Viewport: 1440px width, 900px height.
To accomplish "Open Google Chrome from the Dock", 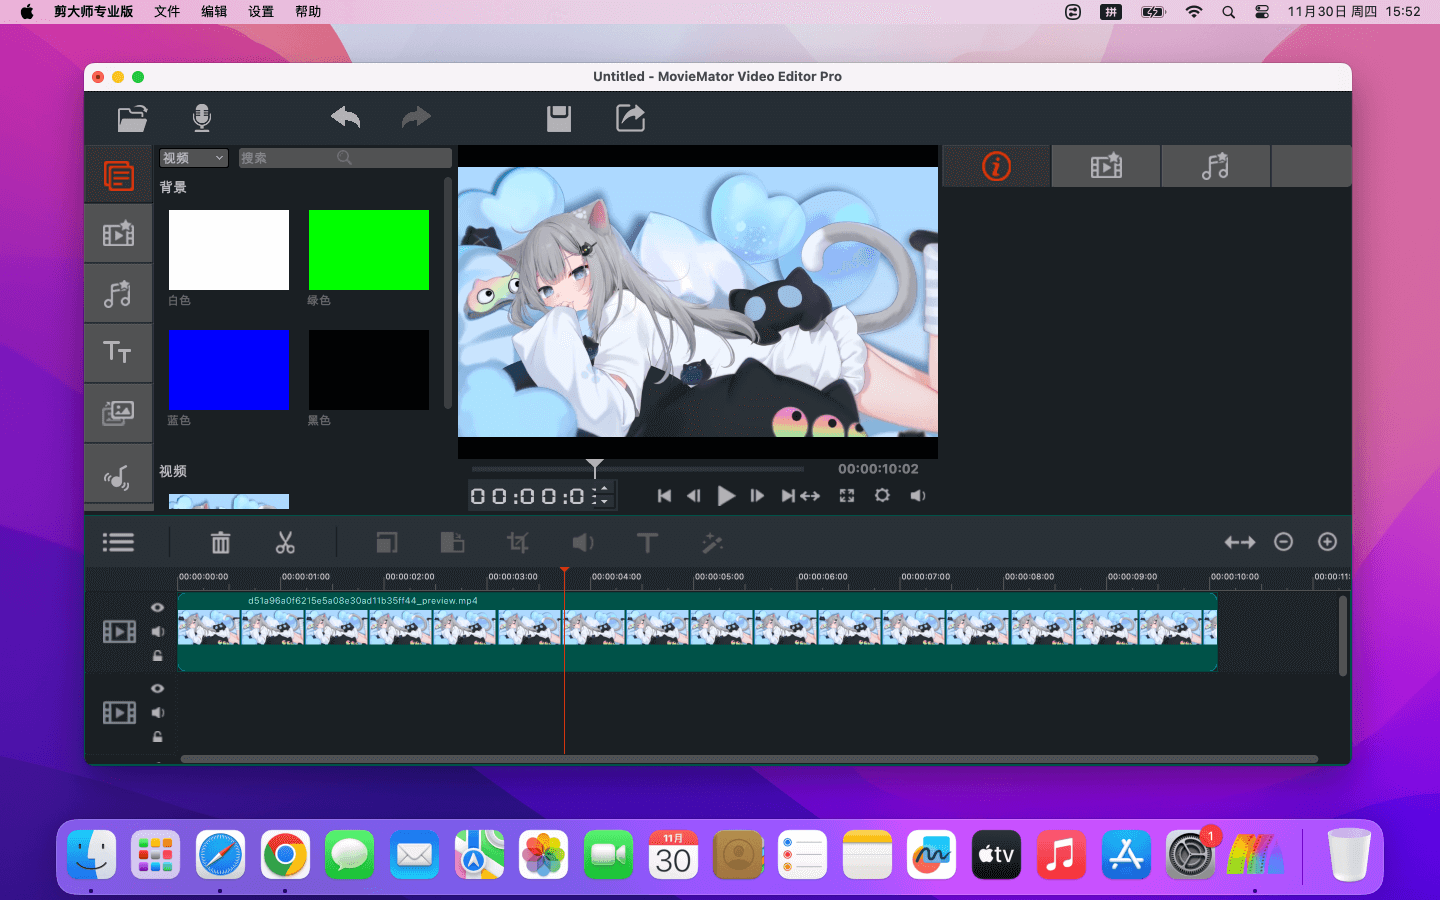I will coord(285,855).
